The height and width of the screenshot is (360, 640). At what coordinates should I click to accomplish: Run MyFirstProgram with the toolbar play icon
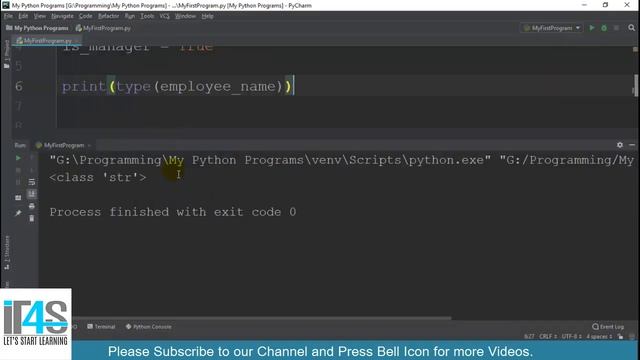592,28
